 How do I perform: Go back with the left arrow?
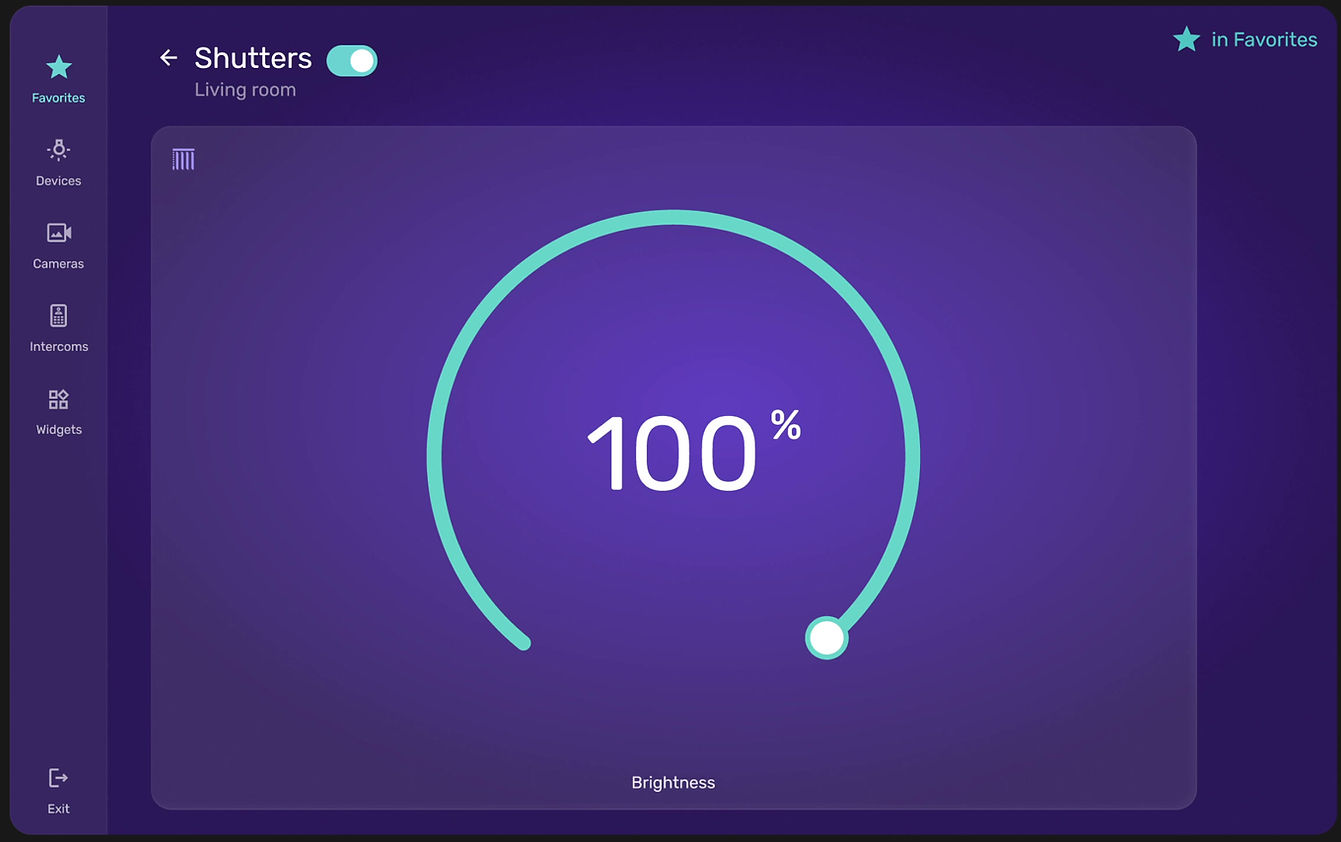[x=168, y=58]
